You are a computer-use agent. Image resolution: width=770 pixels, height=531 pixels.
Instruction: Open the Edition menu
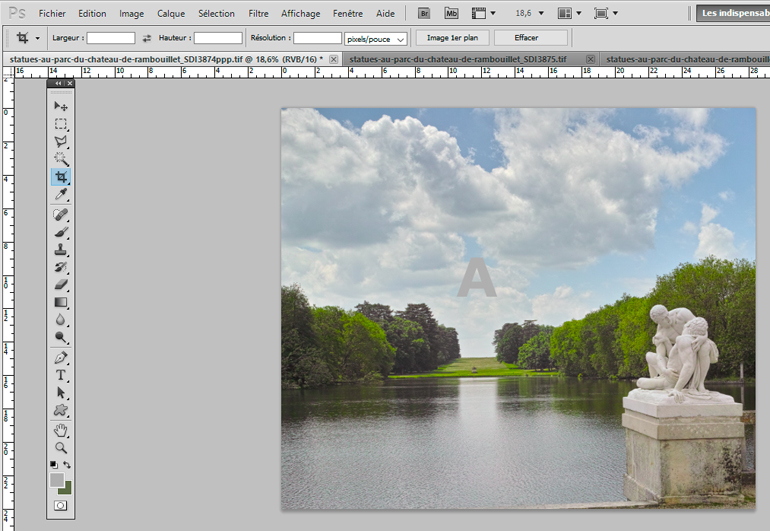[x=92, y=14]
